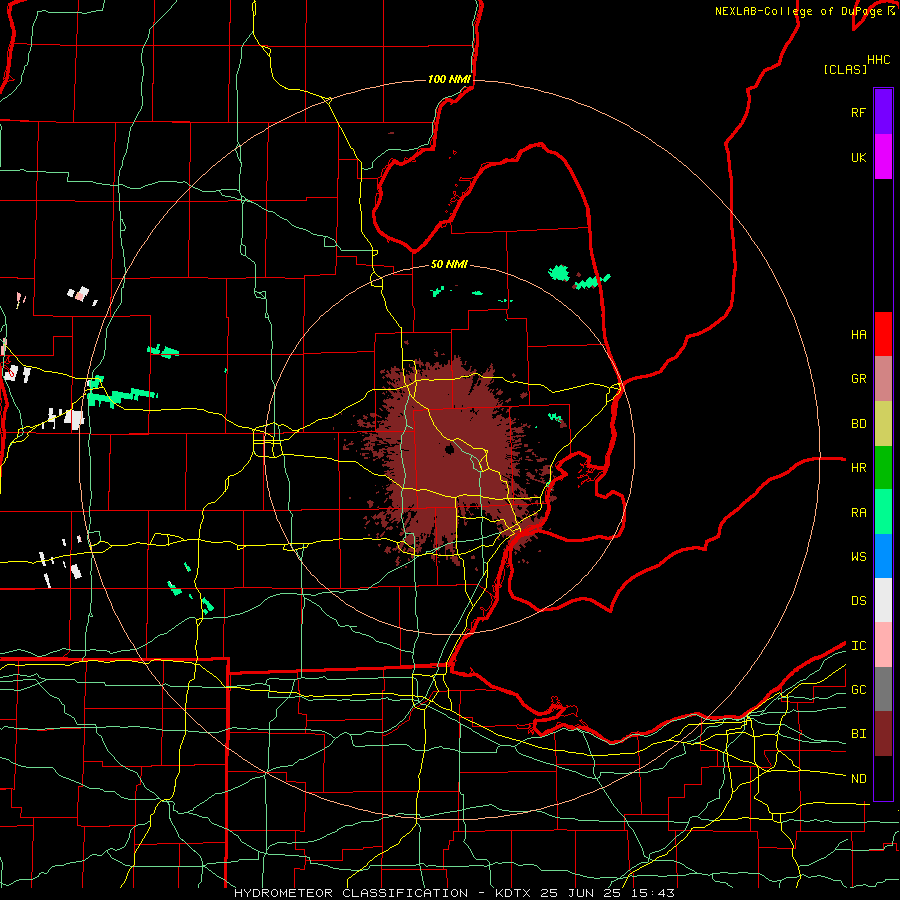This screenshot has width=900, height=900.
Task: Select the GR dusty pink legend swatch
Action: pos(883,379)
